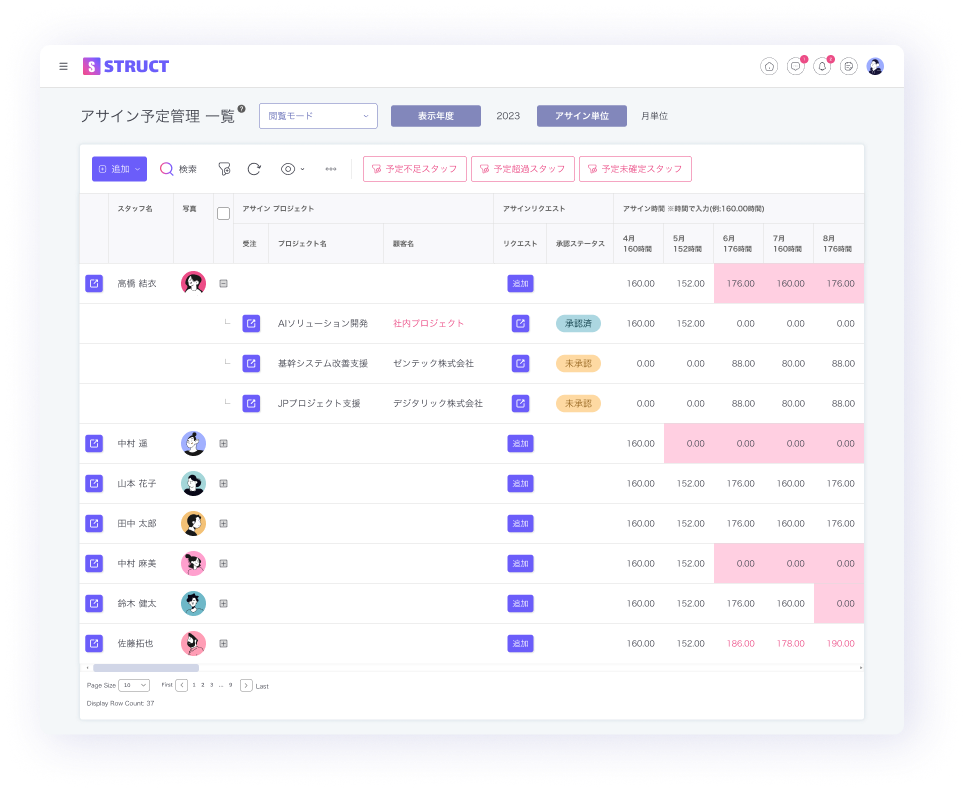
Task: Click the 社内プロジェクト link
Action: [x=428, y=323]
